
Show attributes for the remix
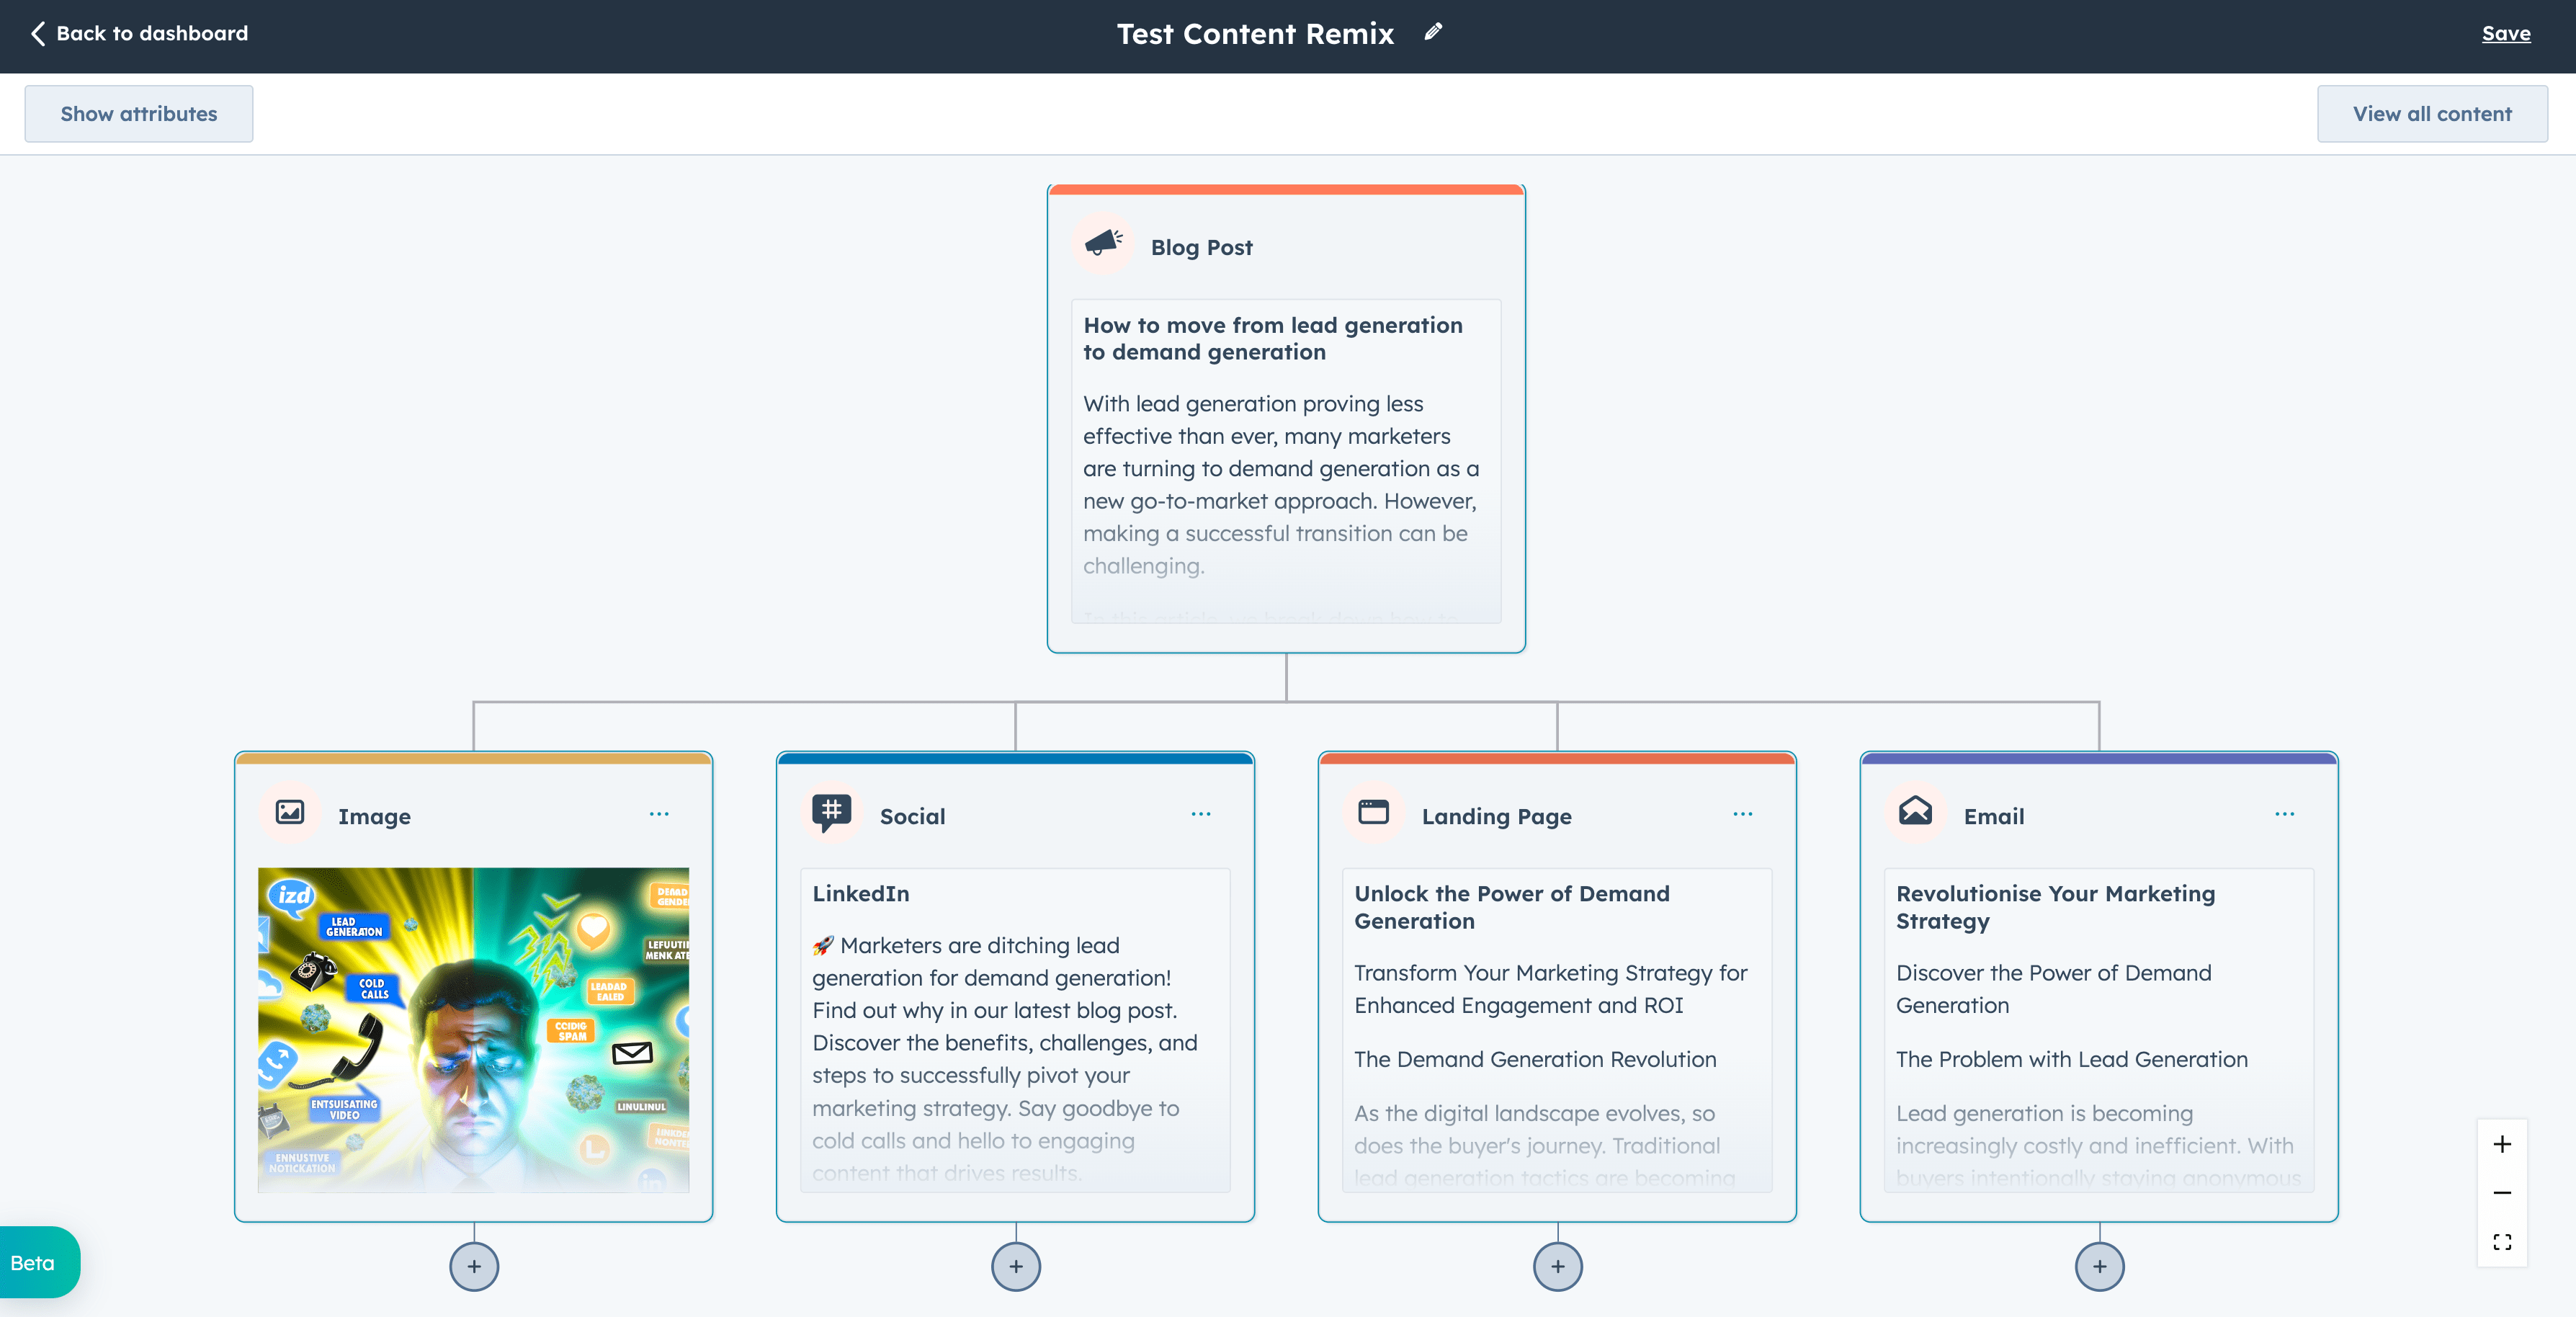[138, 113]
